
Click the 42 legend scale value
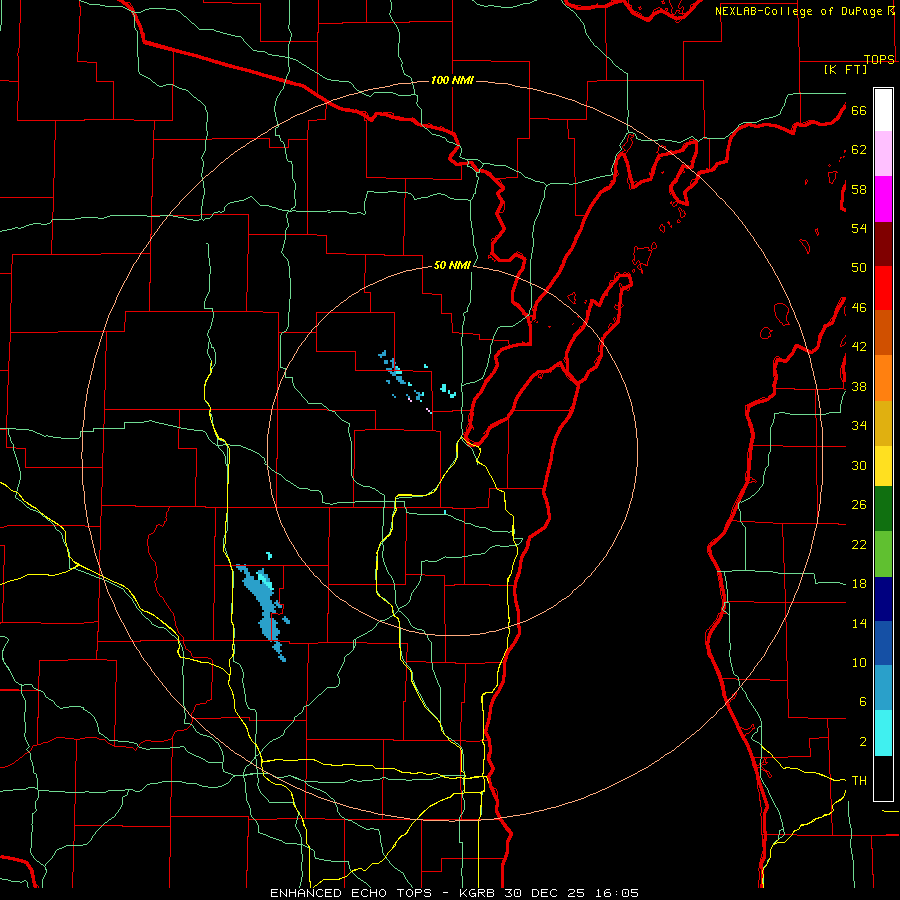[859, 347]
